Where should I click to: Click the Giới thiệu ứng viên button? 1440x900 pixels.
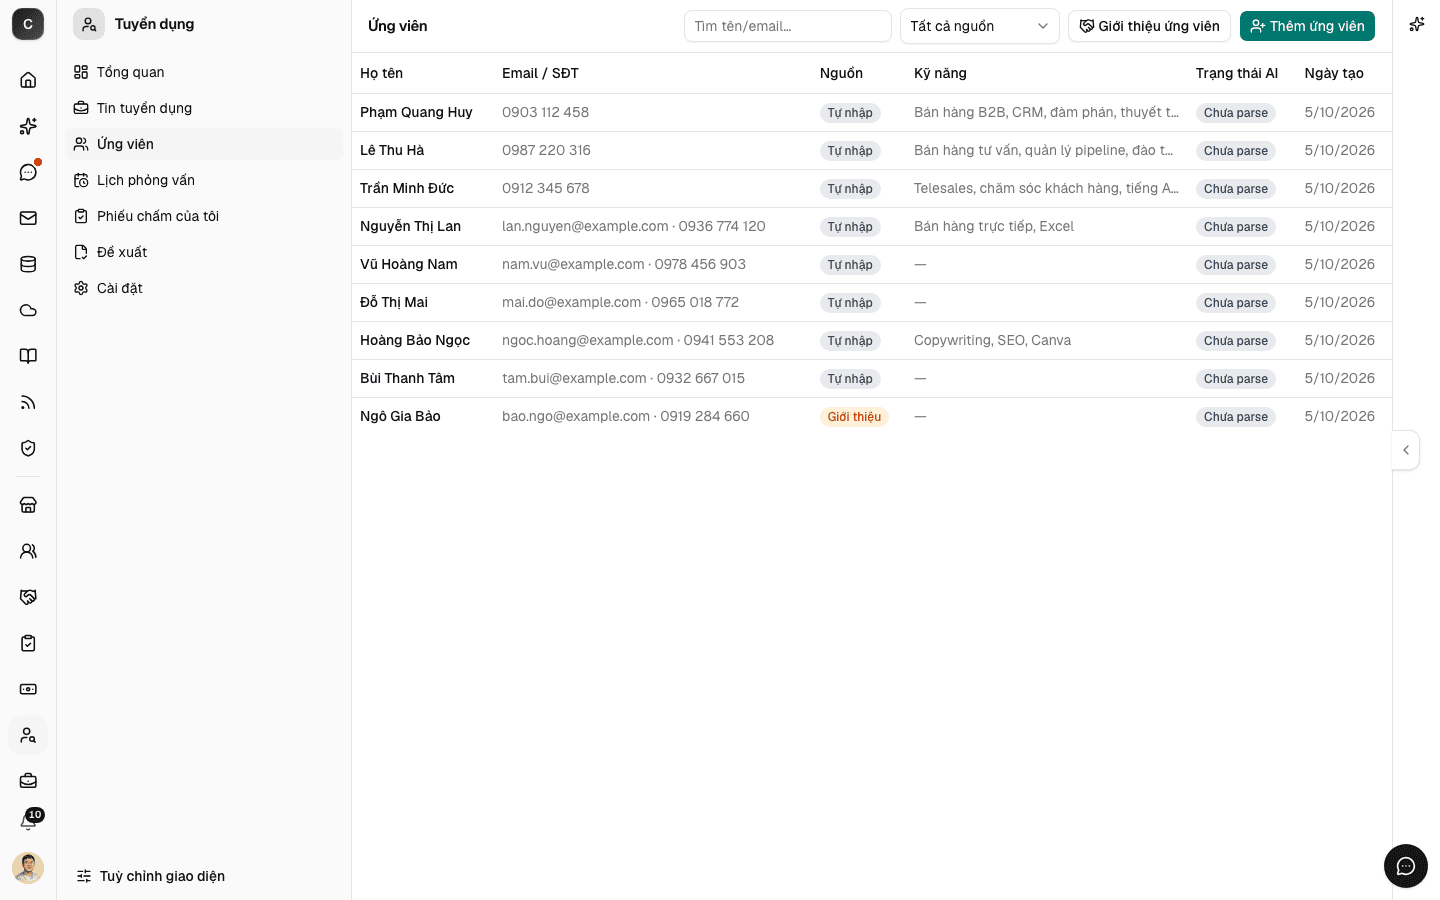(x=1149, y=26)
